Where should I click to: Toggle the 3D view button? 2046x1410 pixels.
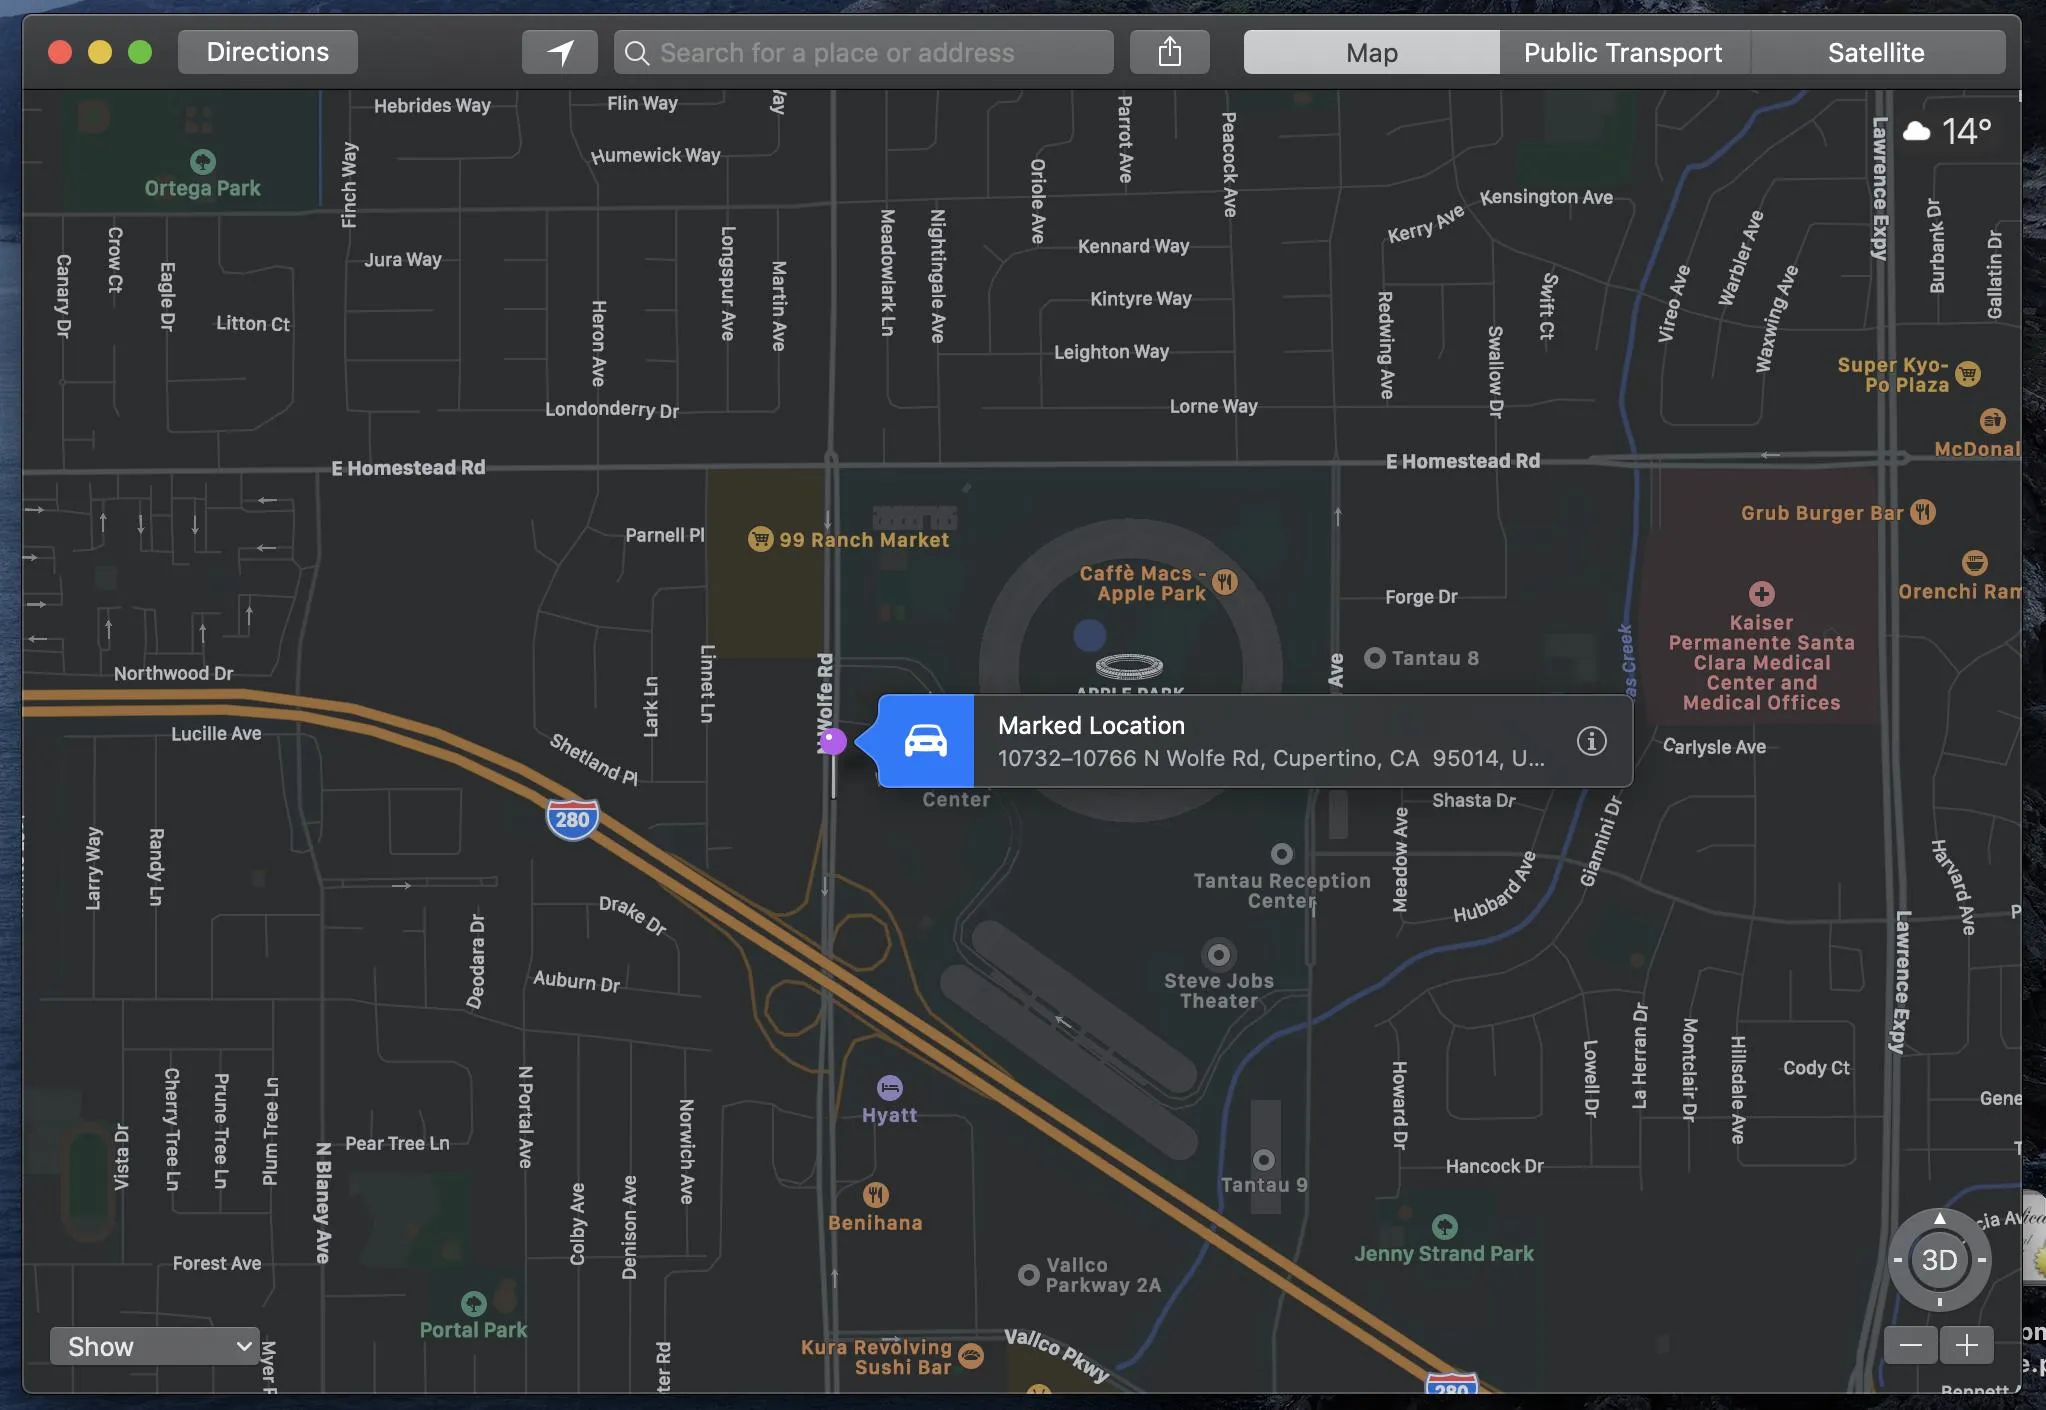[x=1939, y=1260]
